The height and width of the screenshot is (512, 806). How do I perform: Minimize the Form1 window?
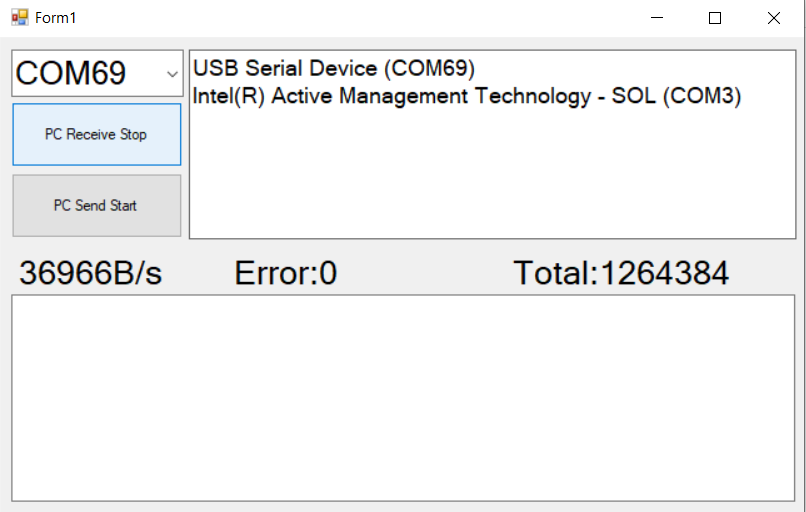(x=657, y=18)
